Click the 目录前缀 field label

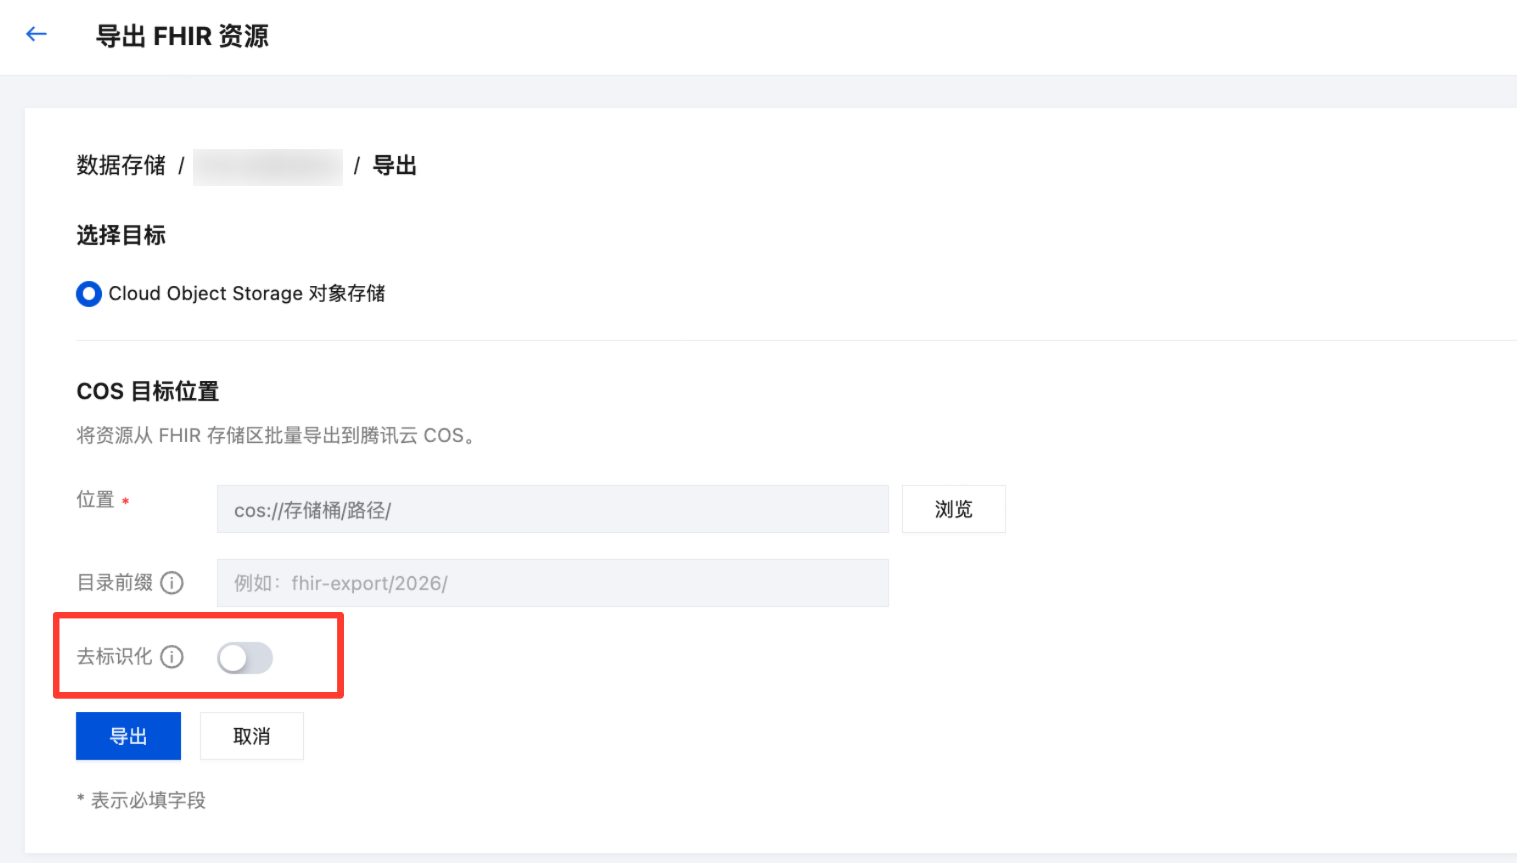click(115, 583)
